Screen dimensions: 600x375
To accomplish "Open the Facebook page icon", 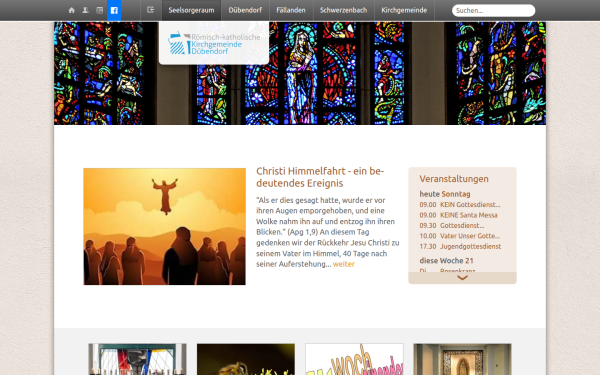I will pos(114,10).
